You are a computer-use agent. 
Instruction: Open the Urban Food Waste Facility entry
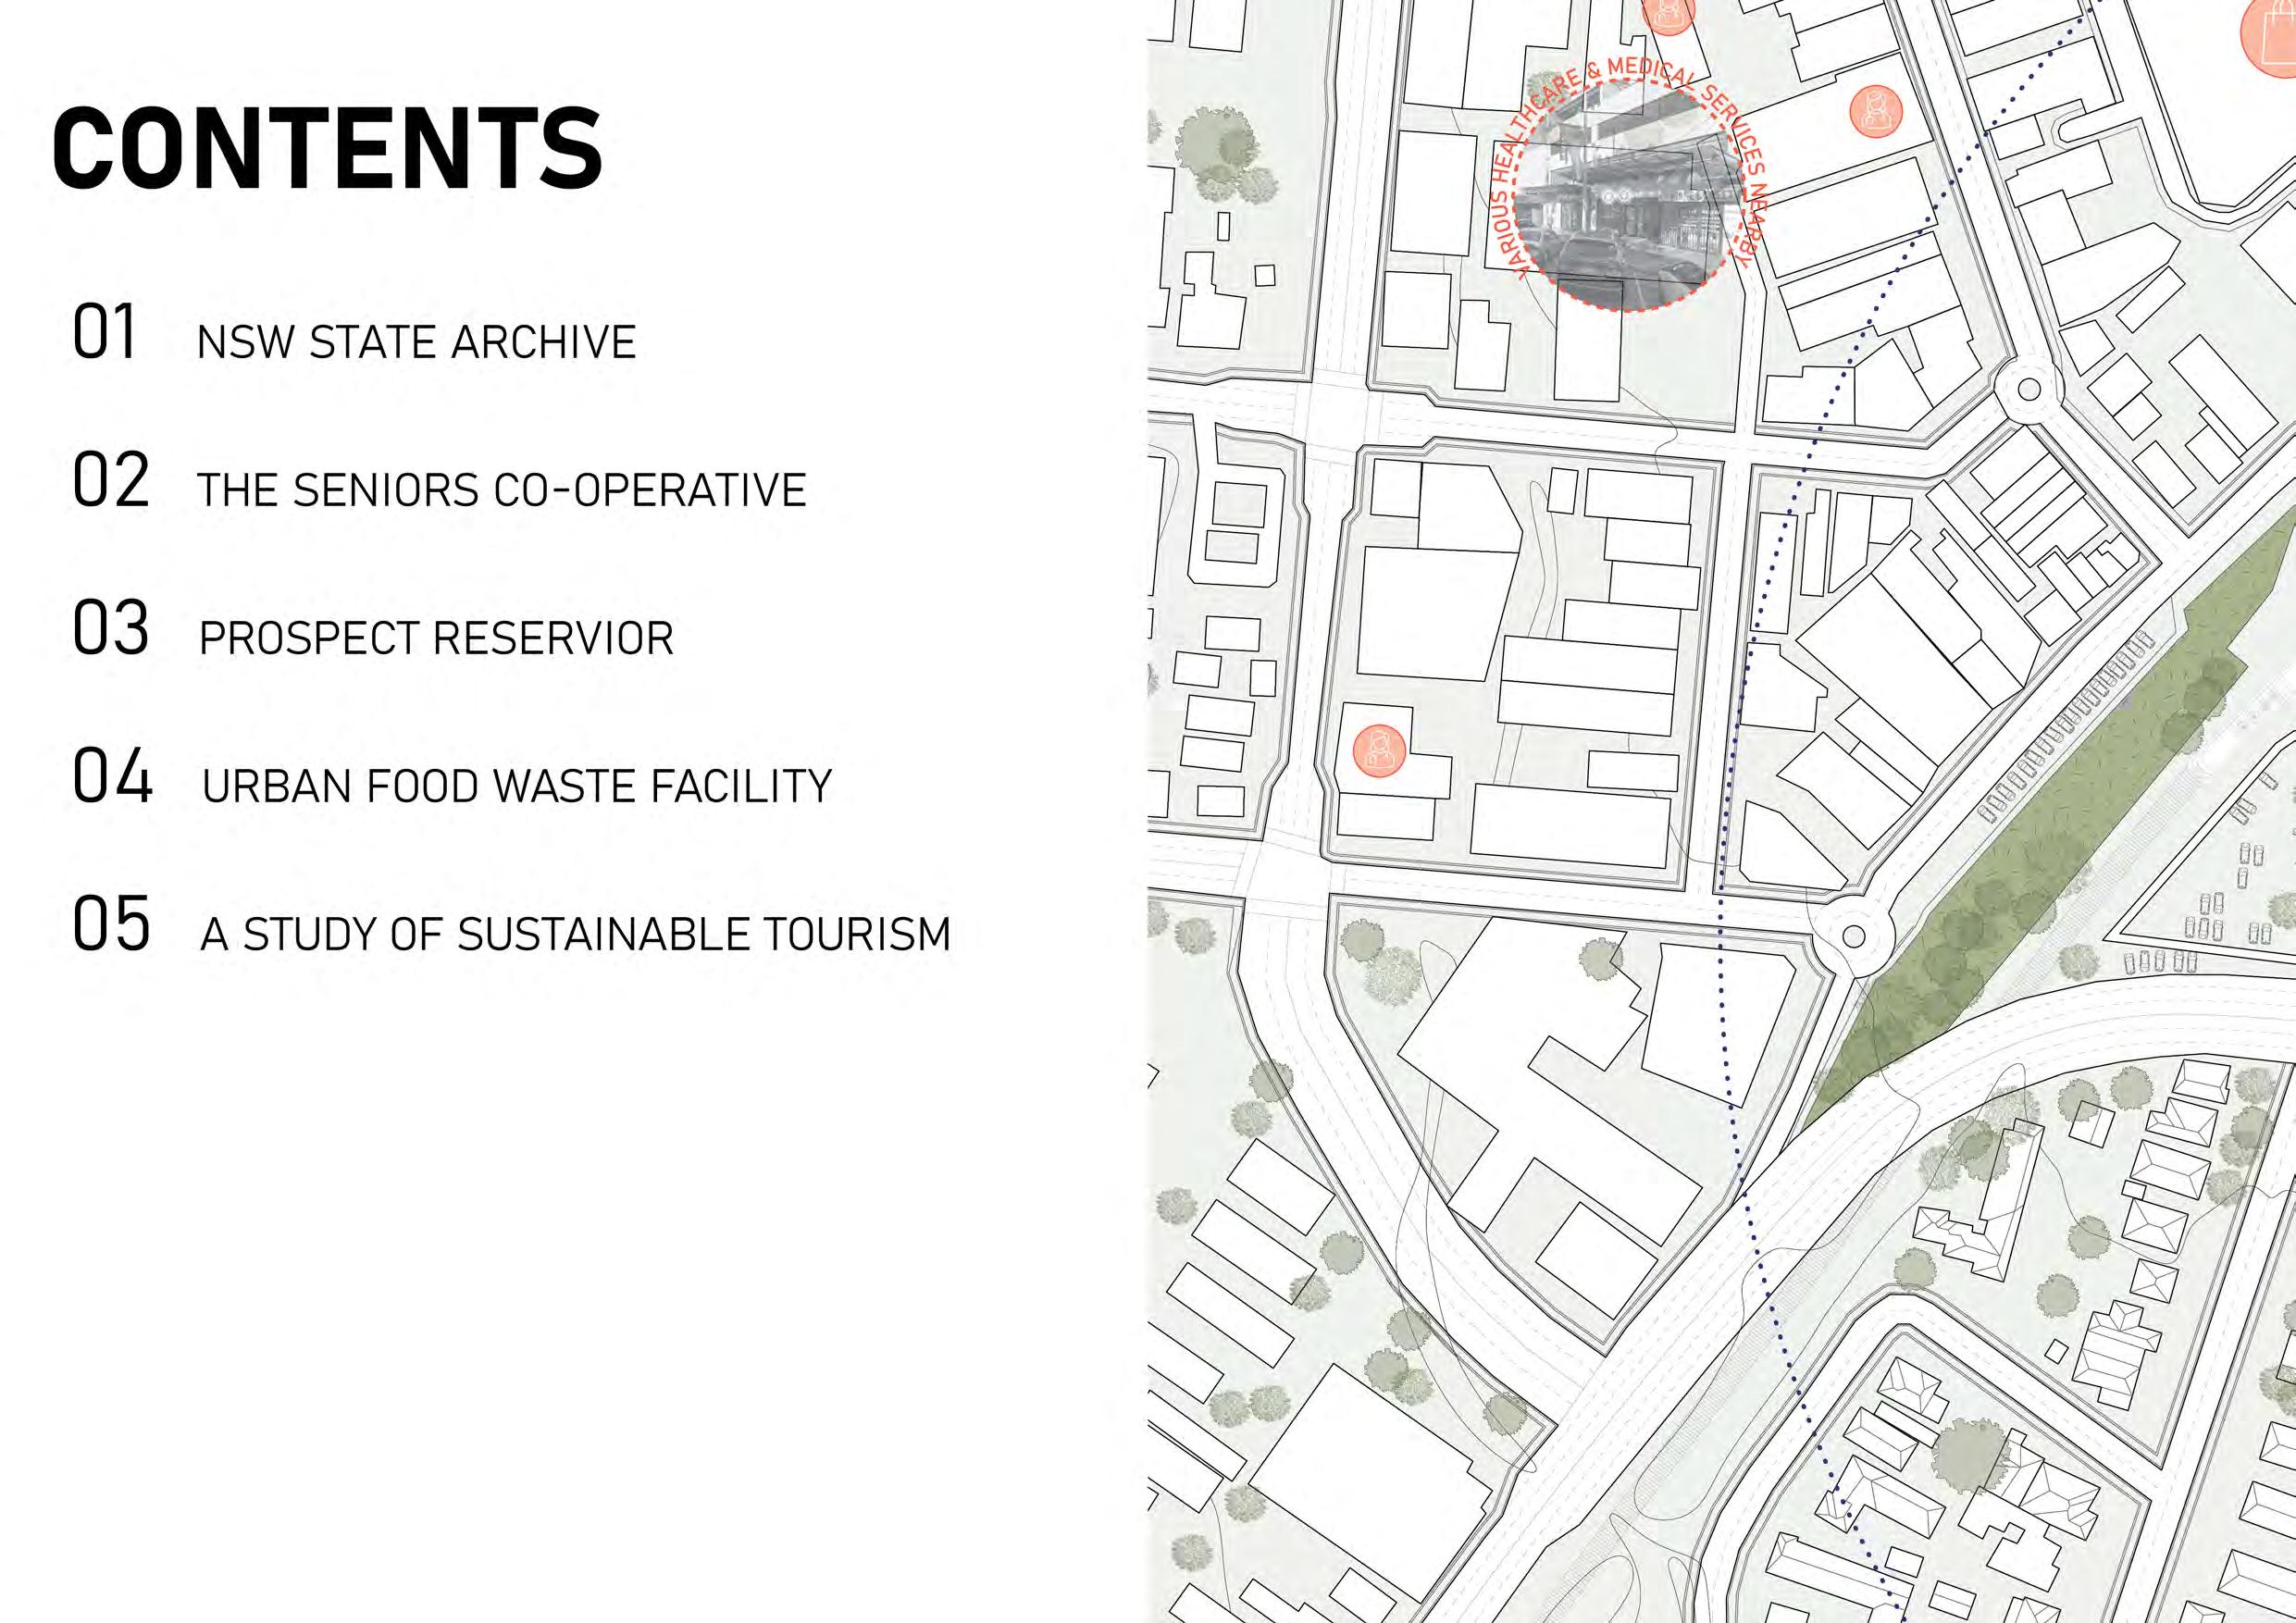pos(516,786)
